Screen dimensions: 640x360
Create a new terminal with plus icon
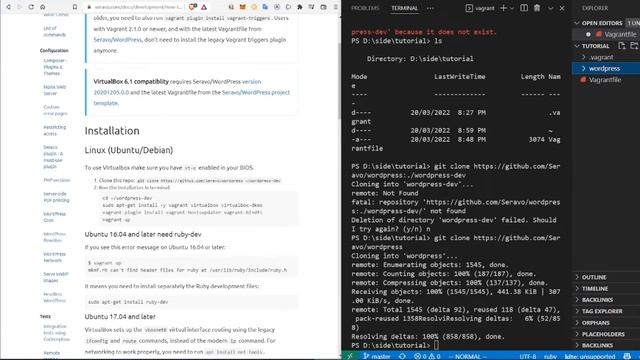coord(503,8)
